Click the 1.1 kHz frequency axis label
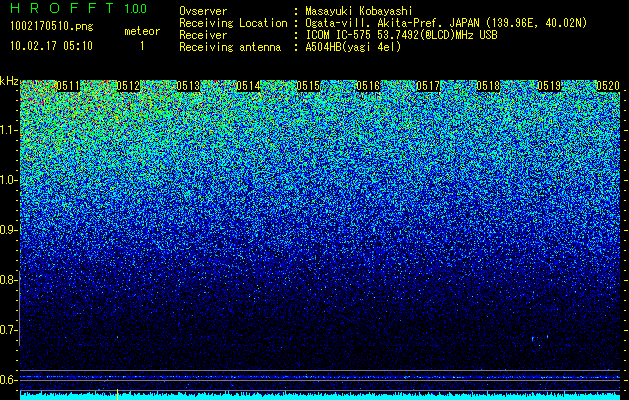 click(7, 130)
